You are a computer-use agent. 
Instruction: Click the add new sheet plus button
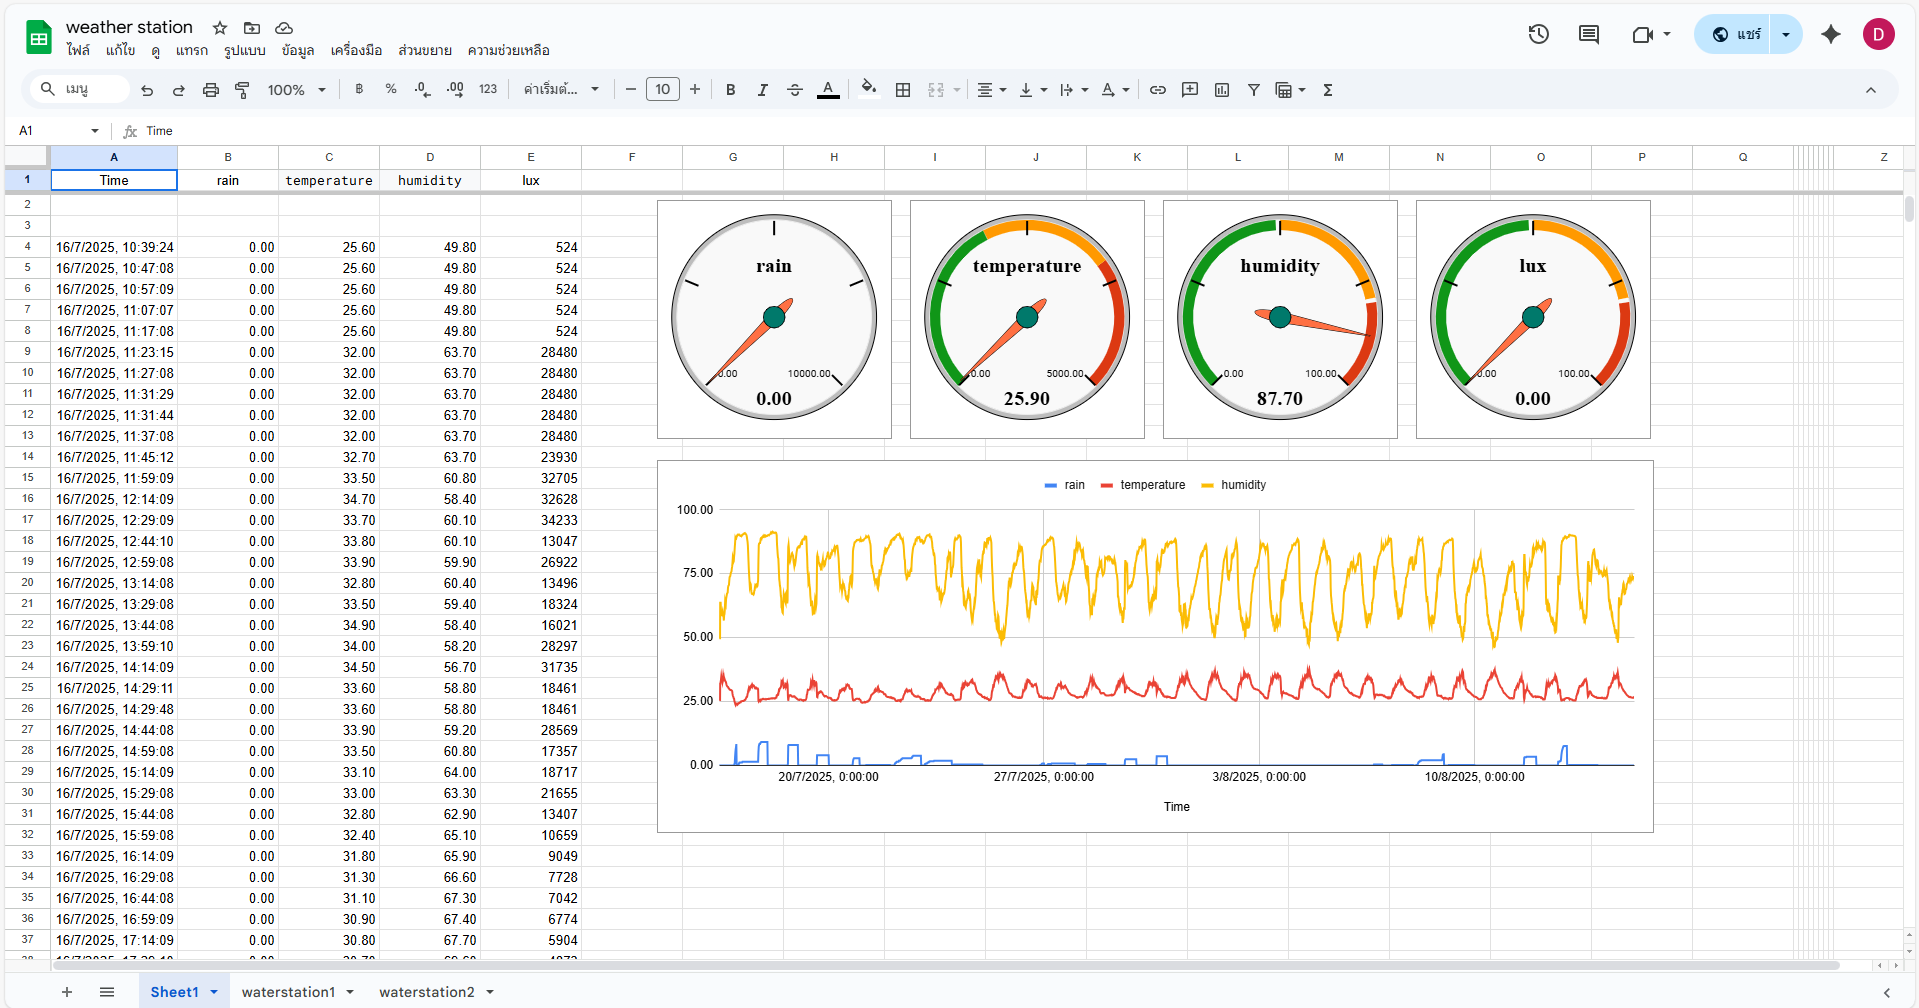pyautogui.click(x=67, y=992)
